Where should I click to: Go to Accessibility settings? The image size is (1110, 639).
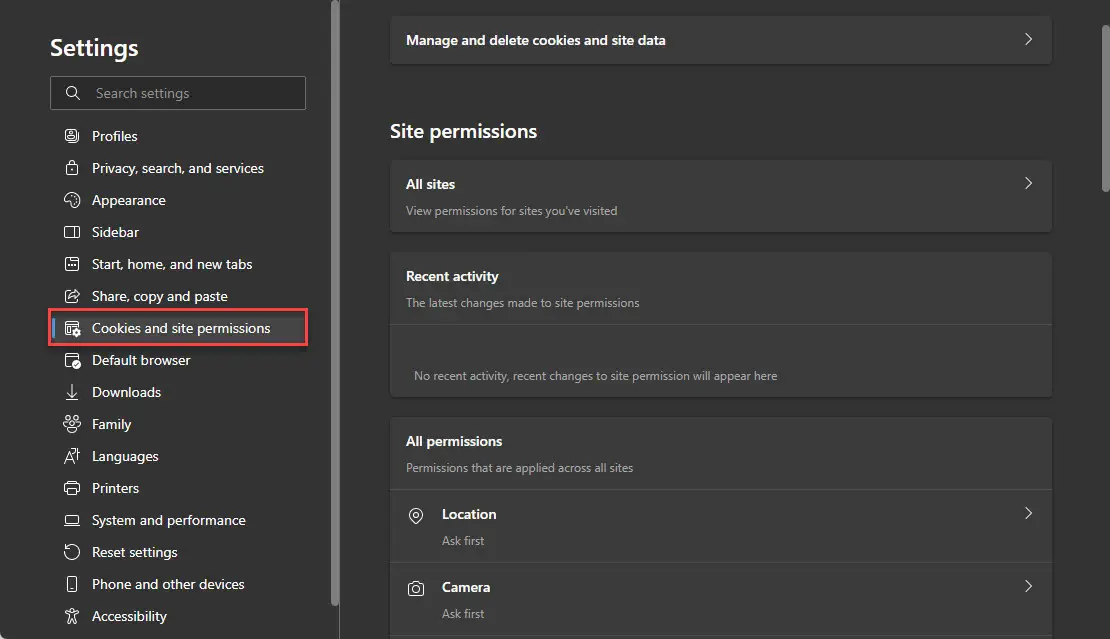[178, 616]
